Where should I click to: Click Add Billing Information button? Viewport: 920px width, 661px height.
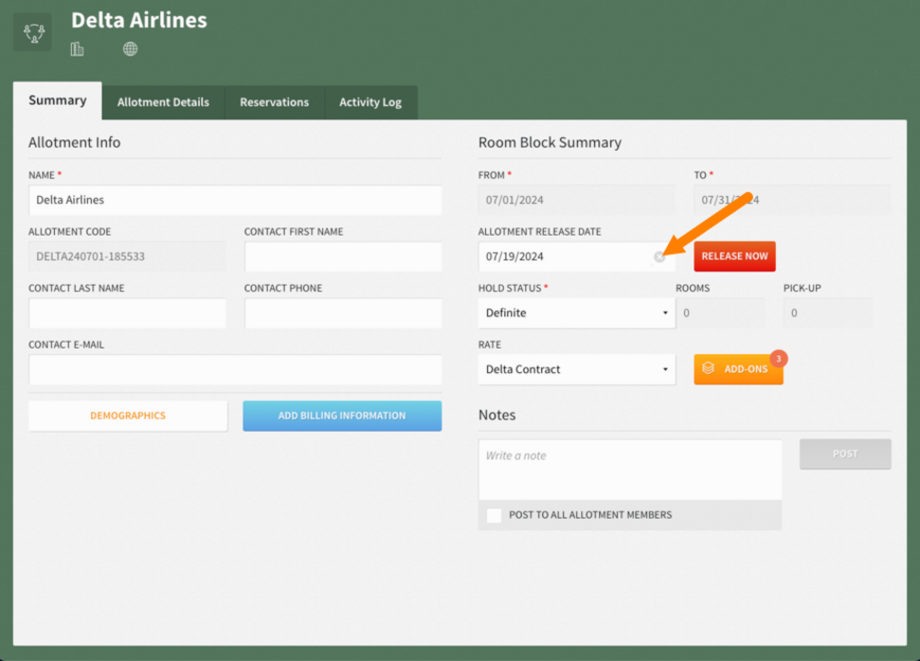(342, 416)
